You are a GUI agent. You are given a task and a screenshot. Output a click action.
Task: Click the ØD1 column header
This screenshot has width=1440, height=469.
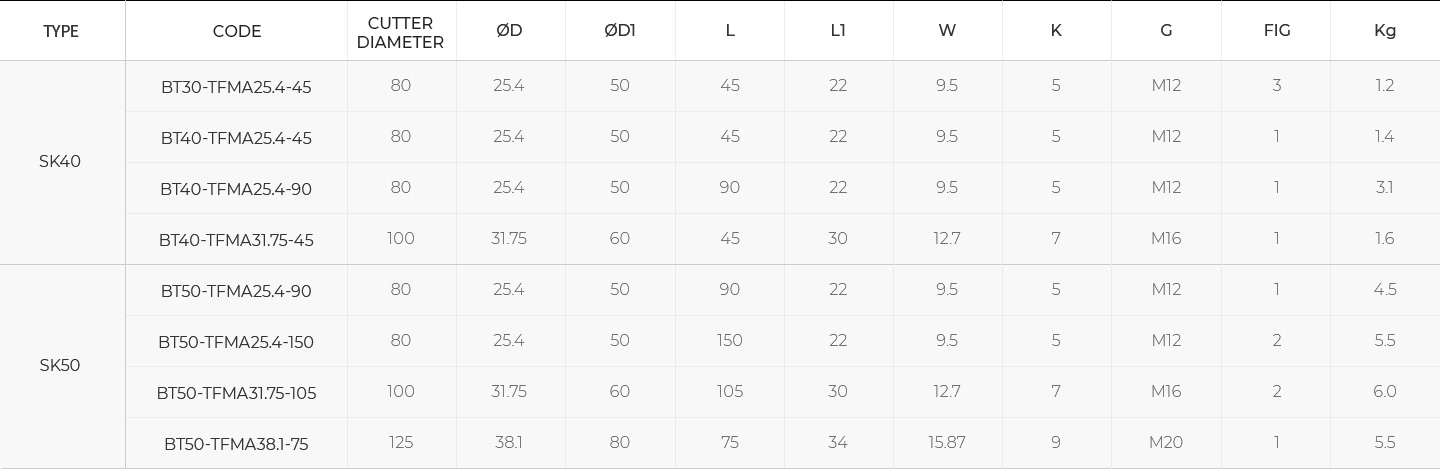click(620, 30)
